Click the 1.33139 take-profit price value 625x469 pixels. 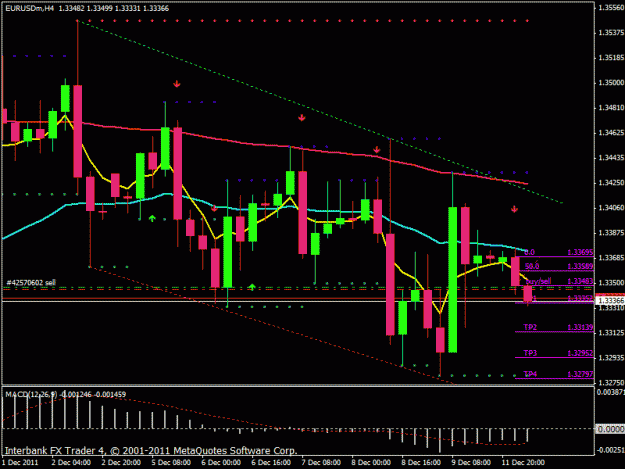tap(580, 327)
